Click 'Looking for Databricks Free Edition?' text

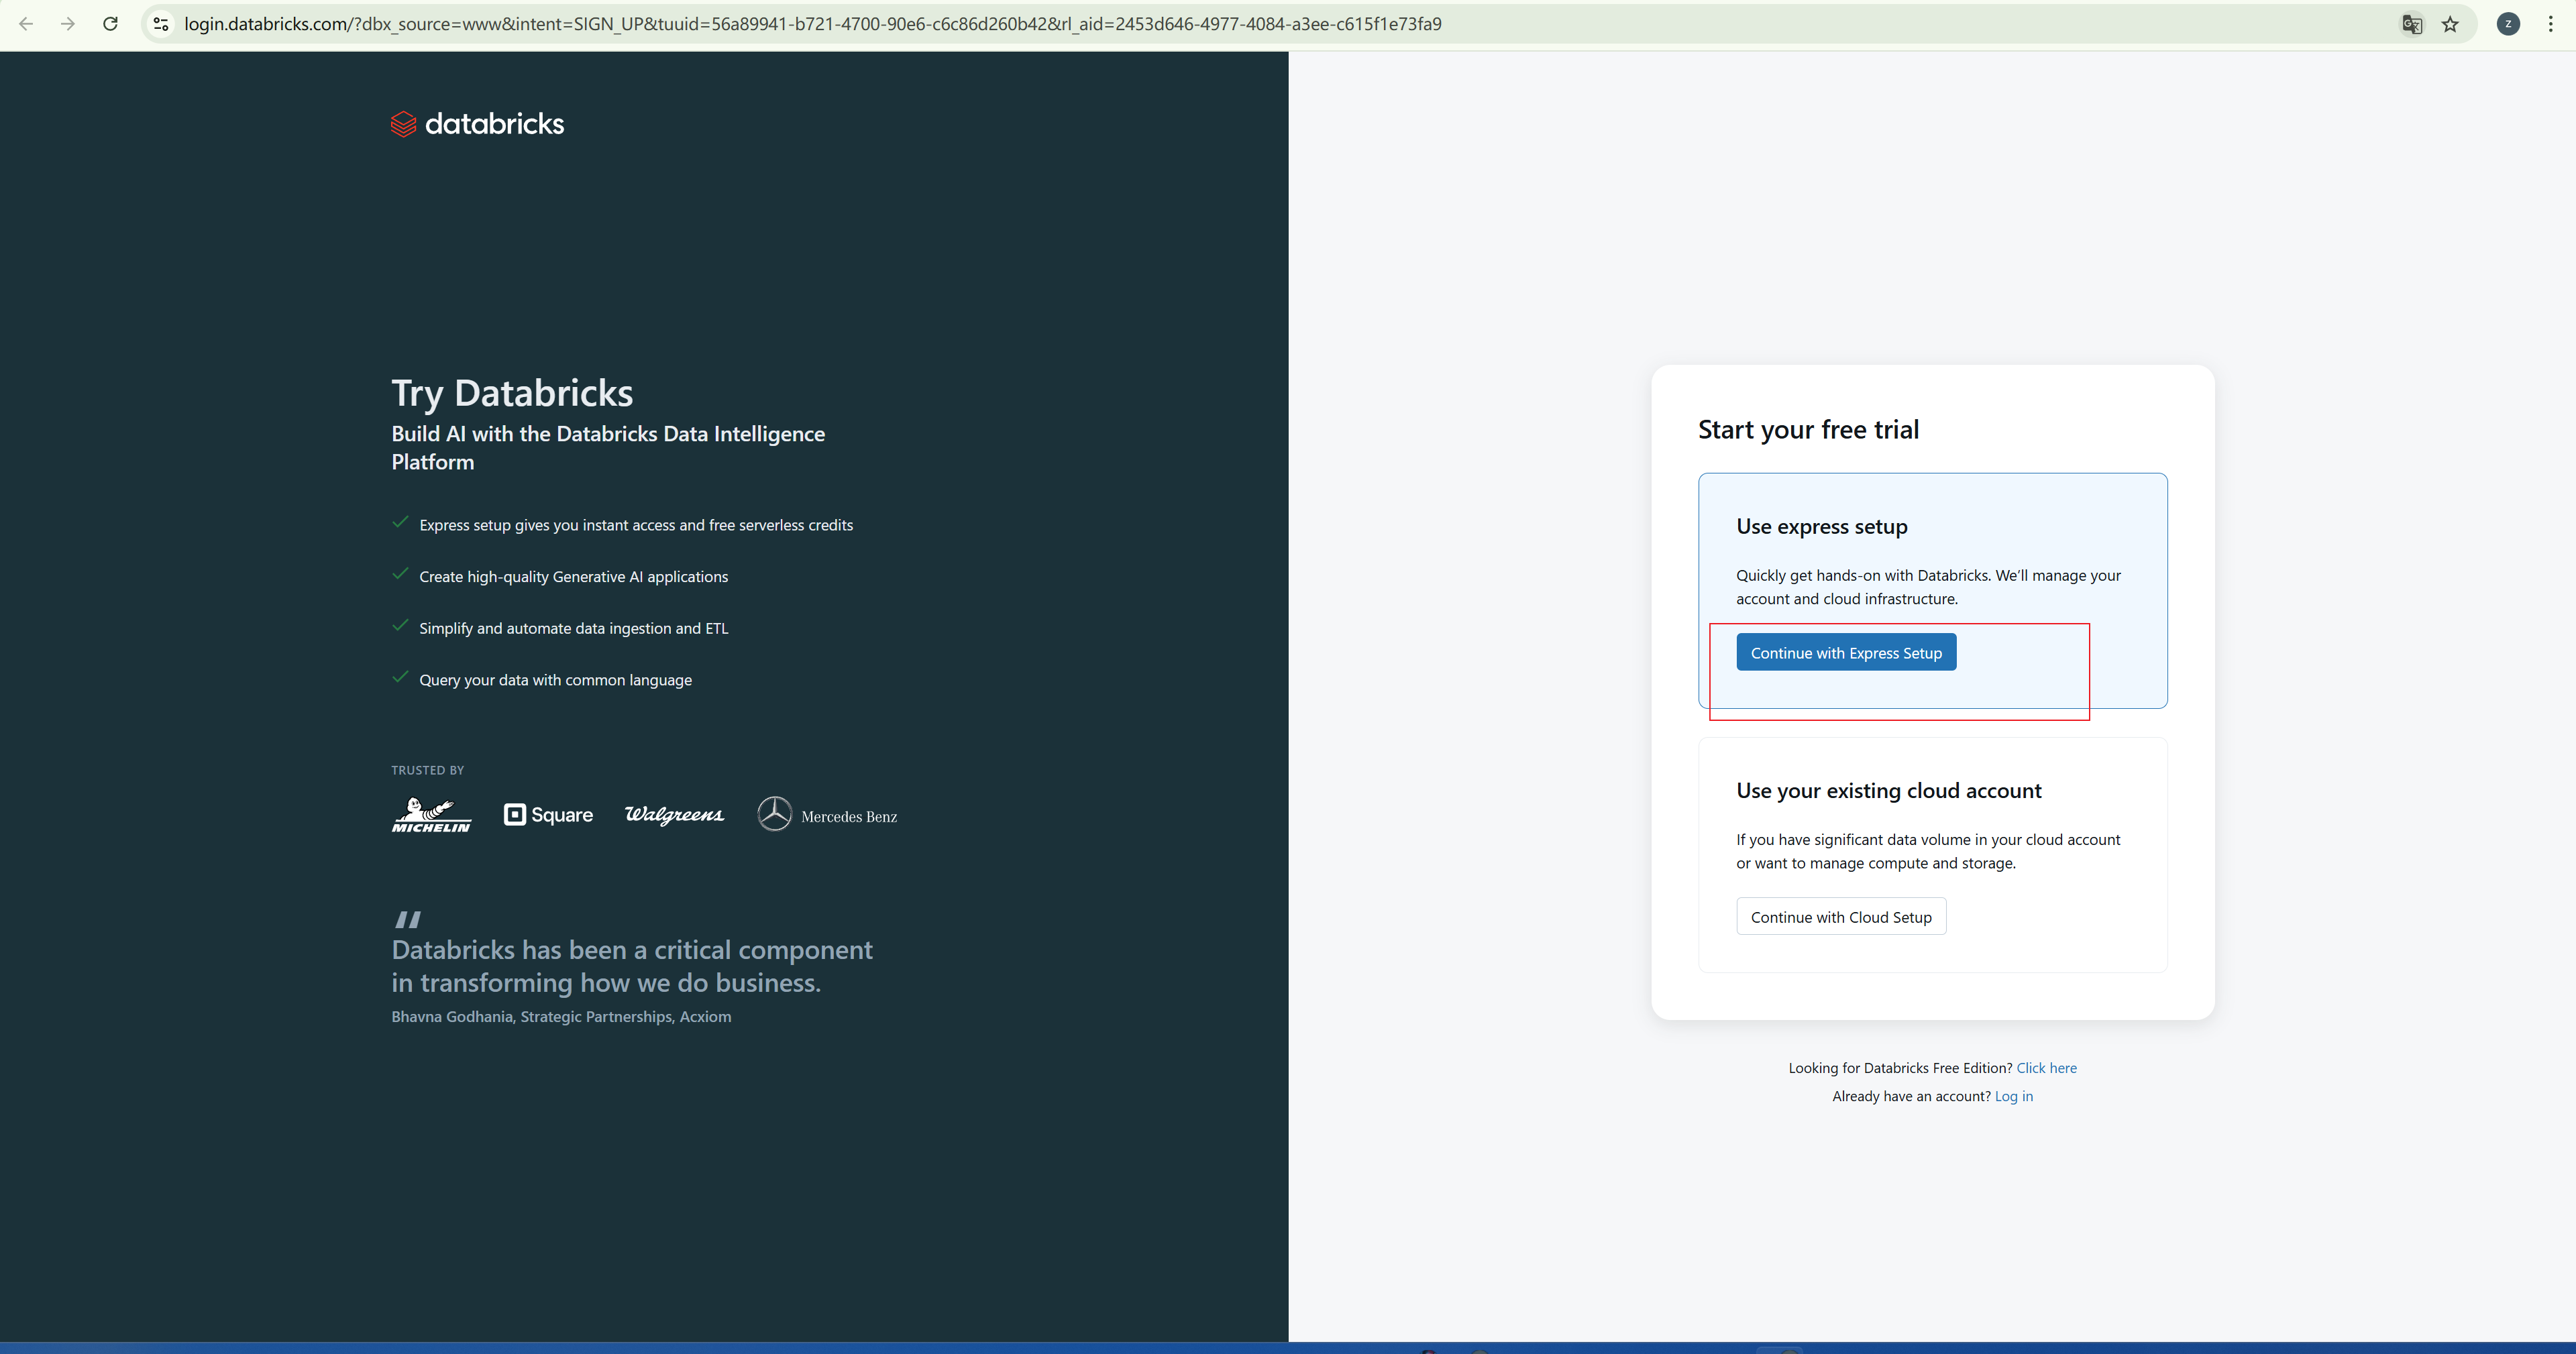(x=1900, y=1068)
